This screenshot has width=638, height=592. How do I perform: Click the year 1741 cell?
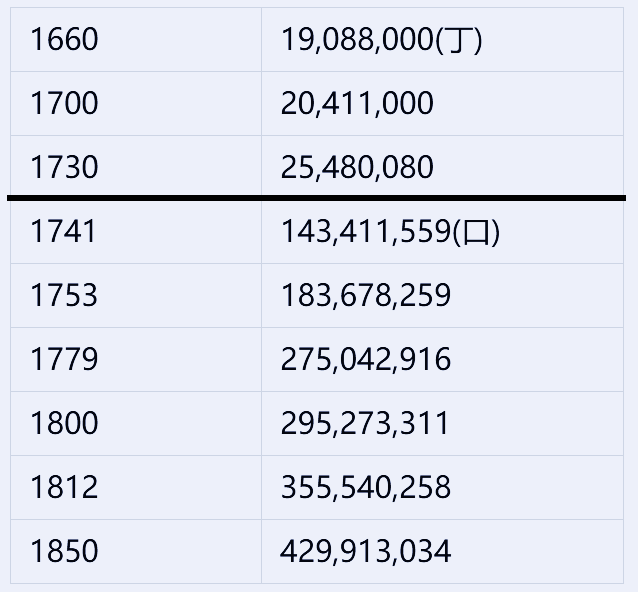pyautogui.click(x=136, y=232)
